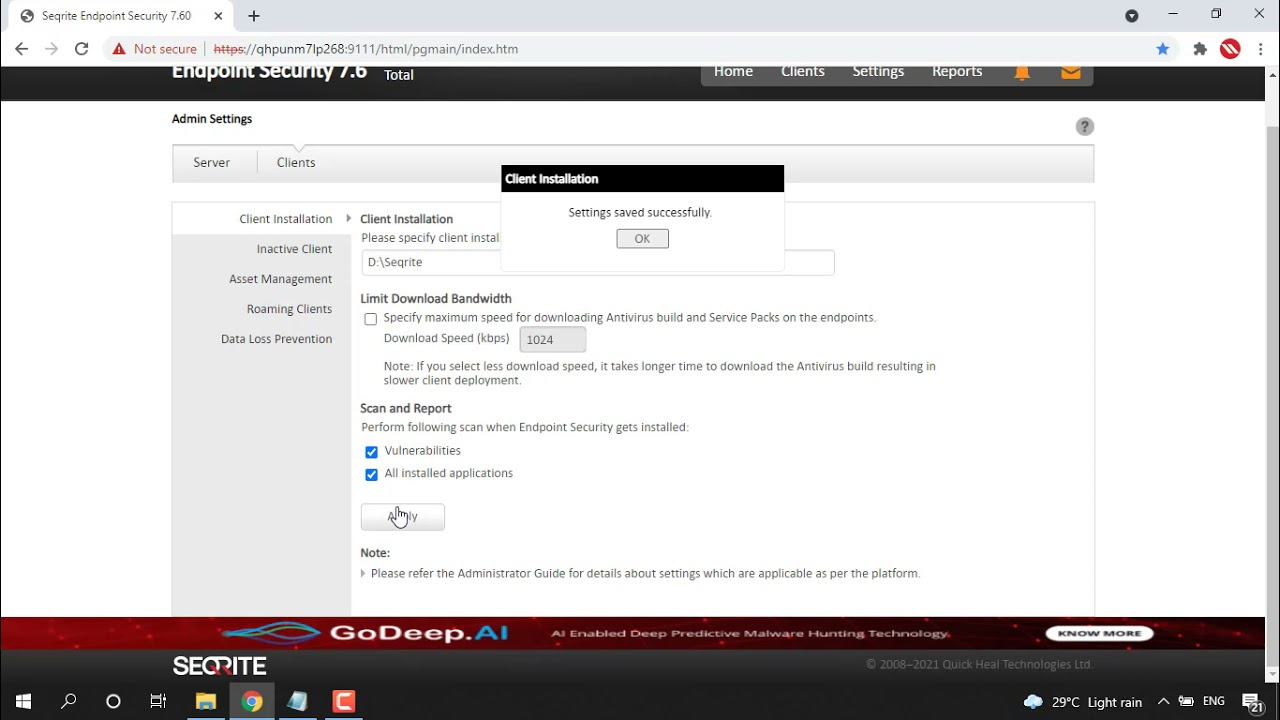Go back with browser back arrow
Image resolution: width=1280 pixels, height=720 pixels.
pos(22,49)
